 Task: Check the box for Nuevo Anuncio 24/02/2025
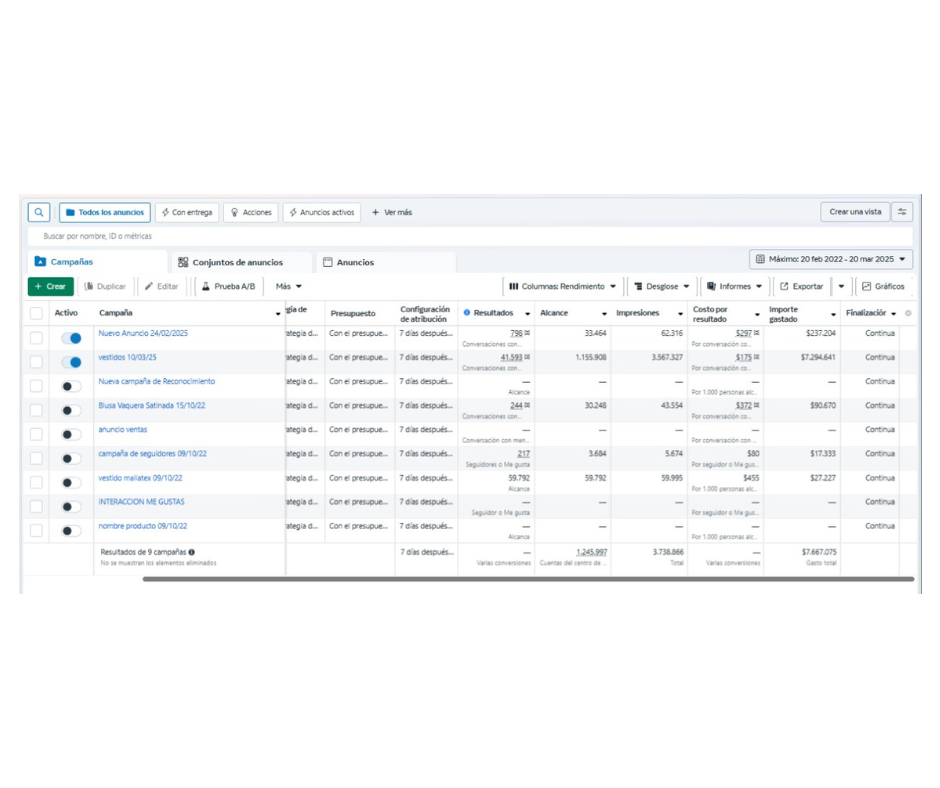coord(36,338)
